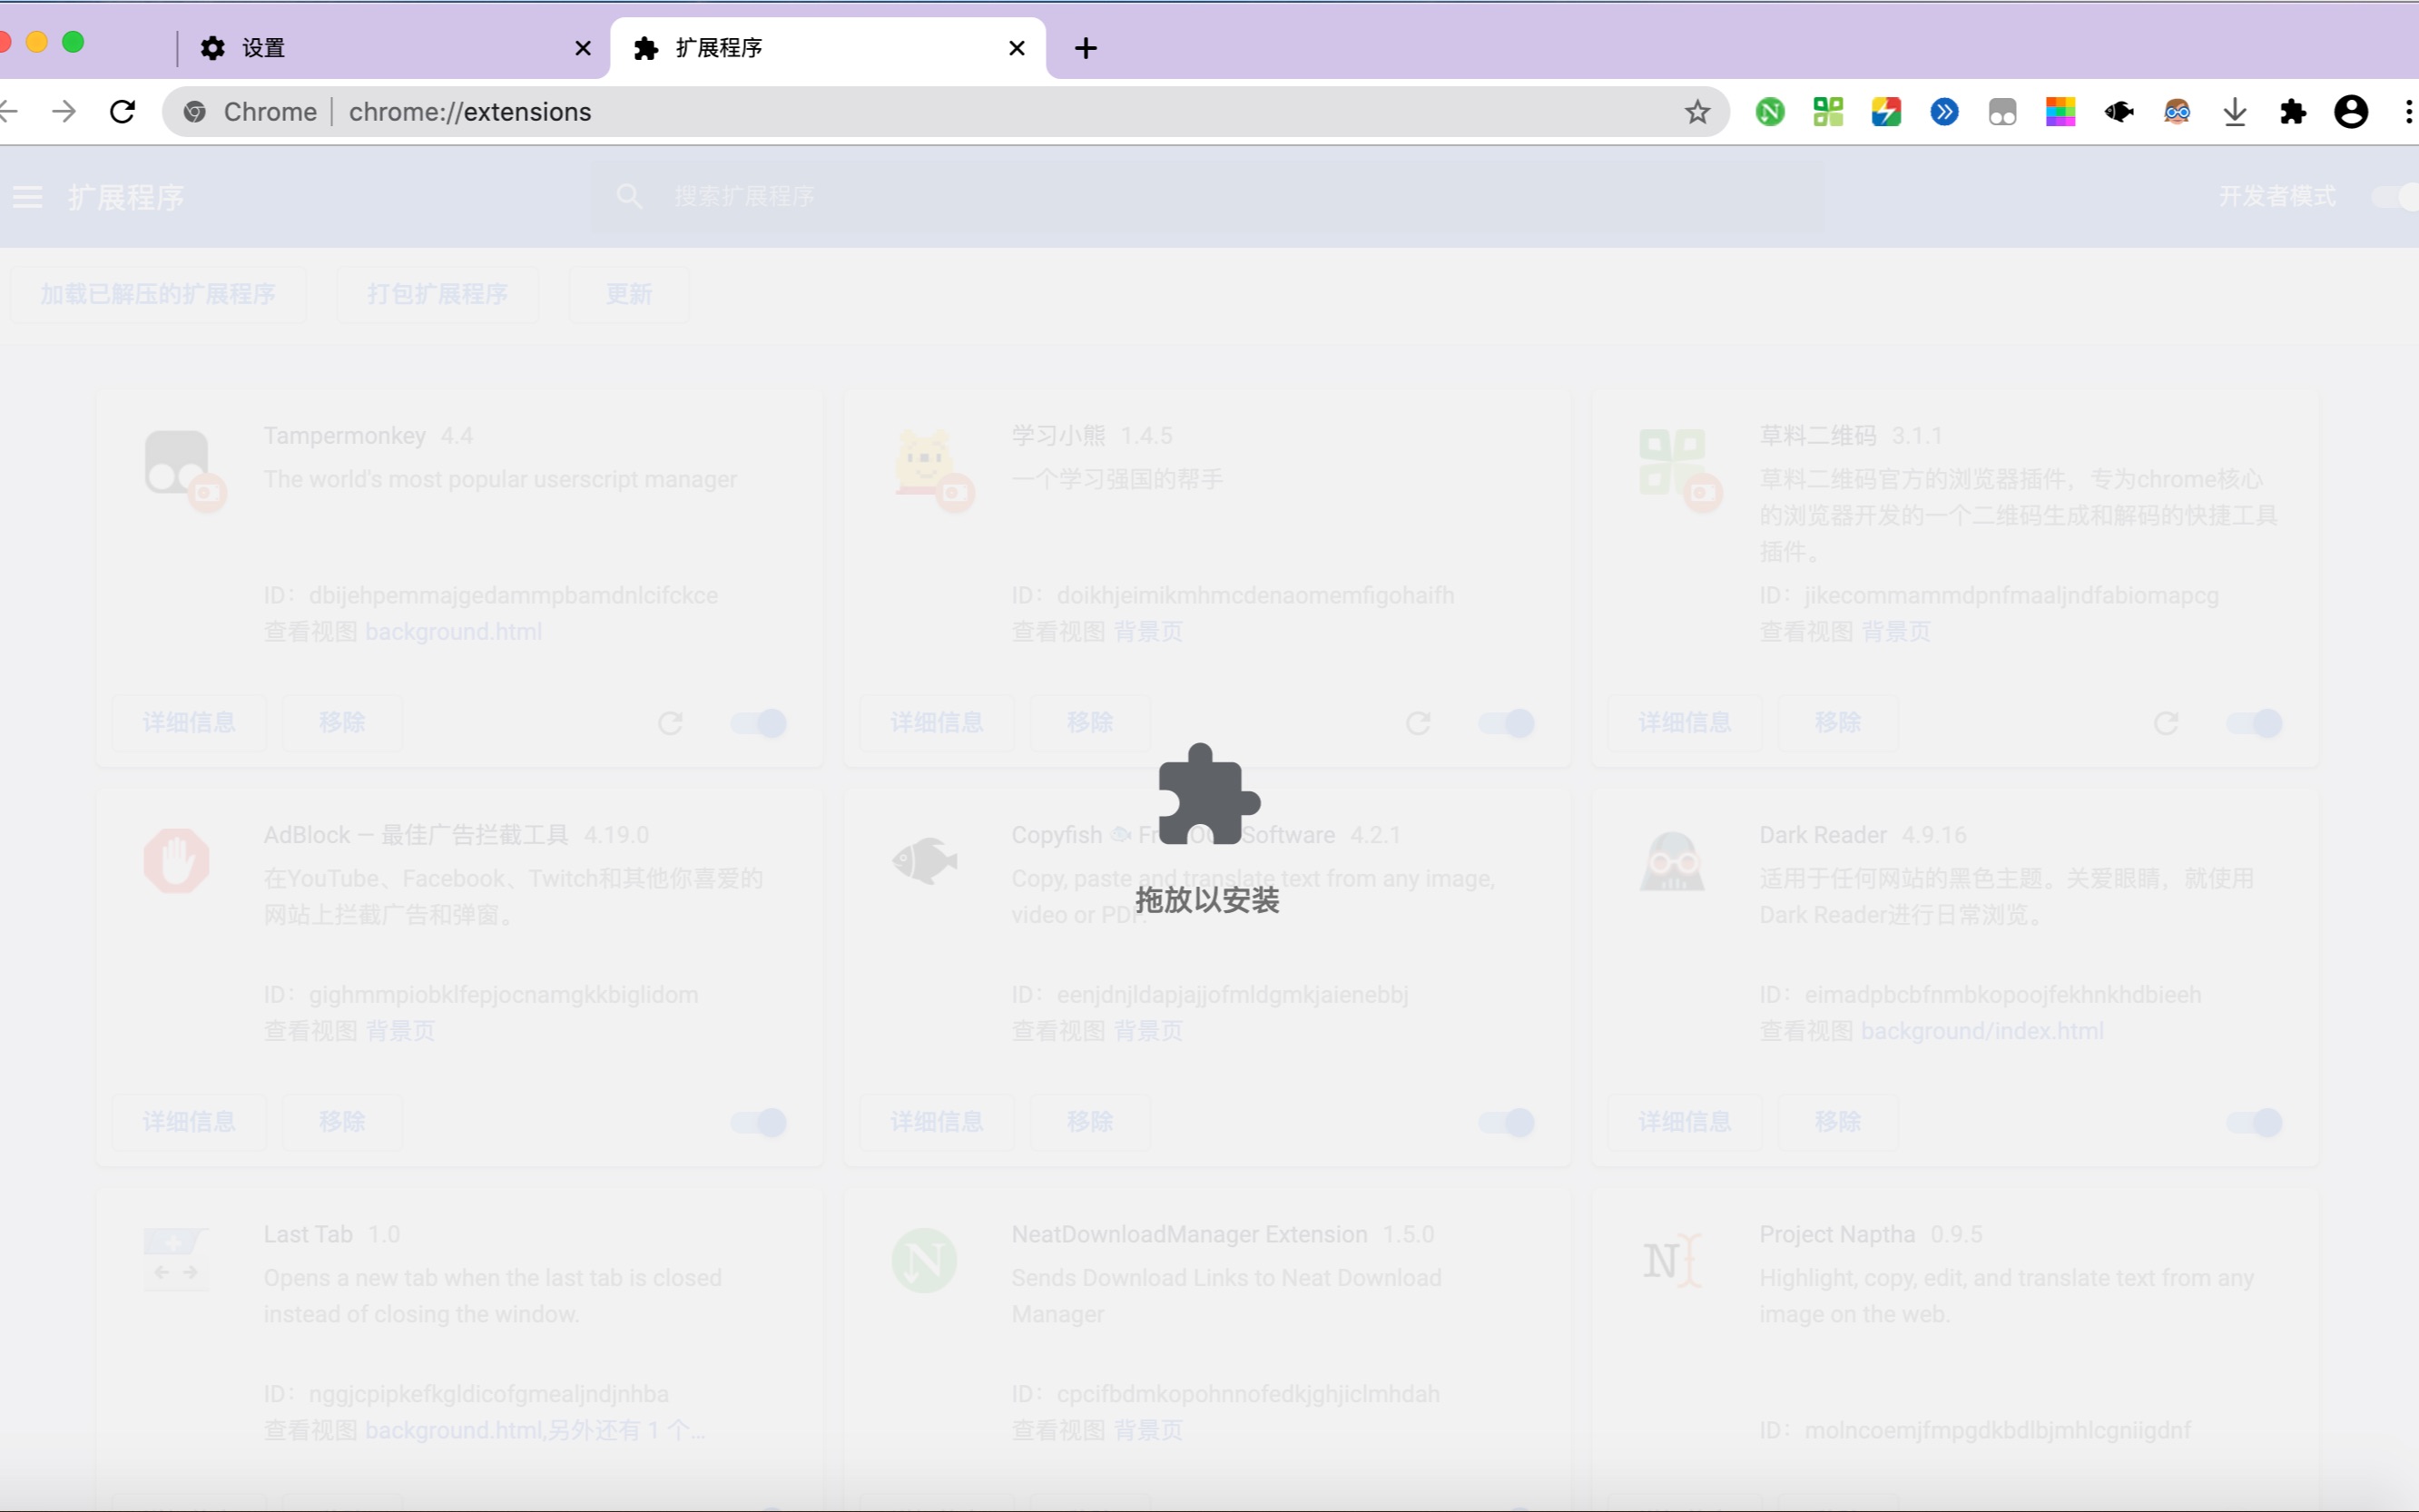Image resolution: width=2419 pixels, height=1512 pixels.
Task: Open the hamburger menu beside 扩展程序
Action: 27,197
